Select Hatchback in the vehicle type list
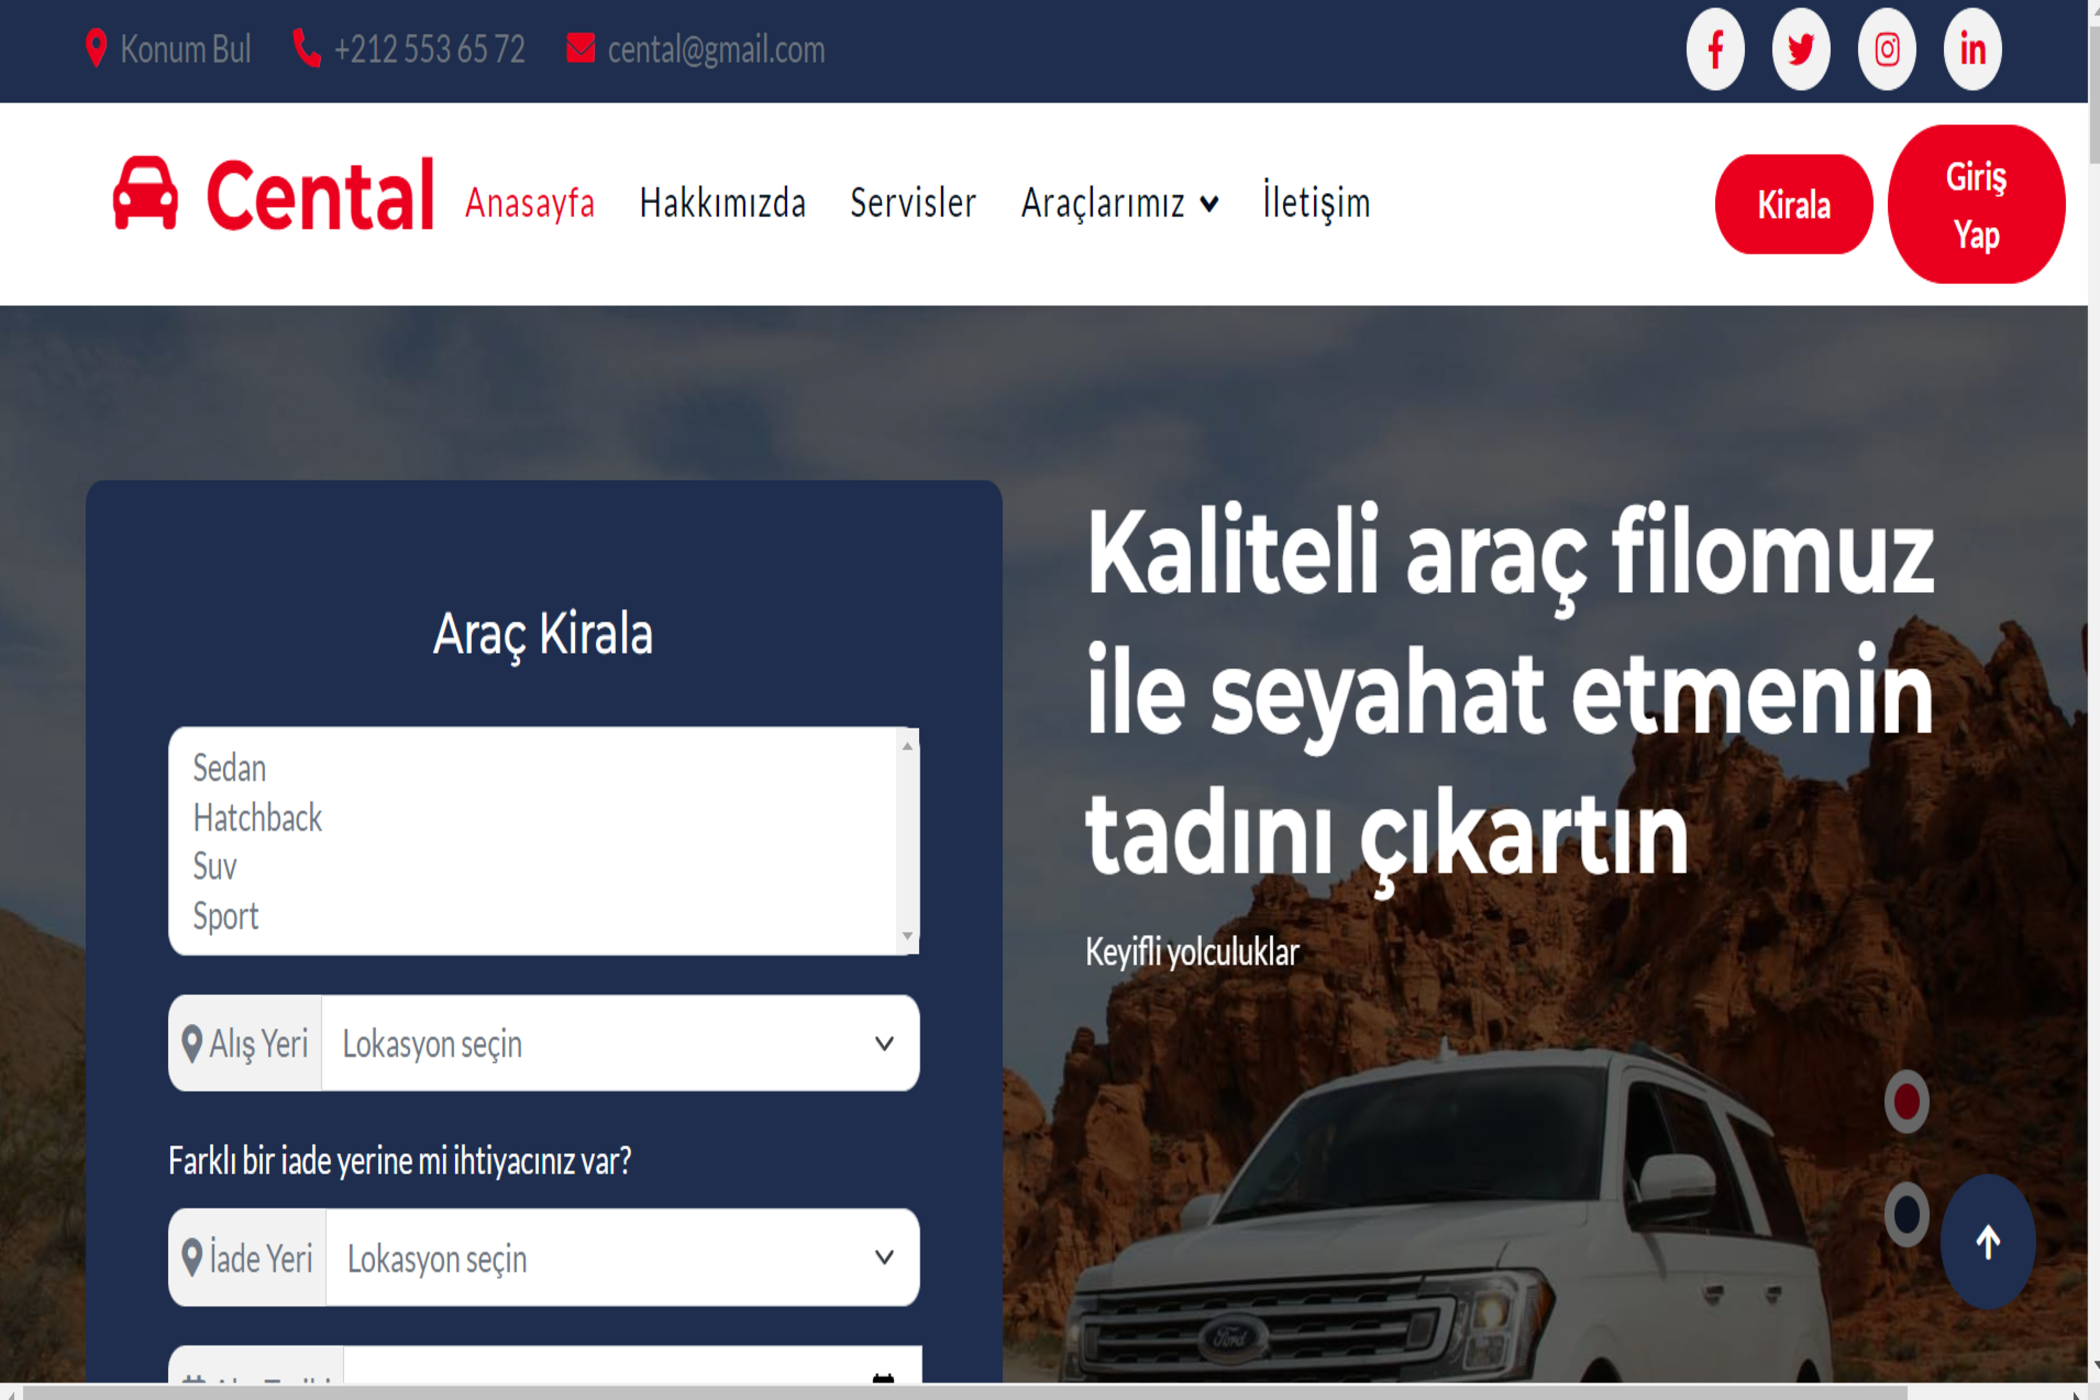 (x=257, y=818)
